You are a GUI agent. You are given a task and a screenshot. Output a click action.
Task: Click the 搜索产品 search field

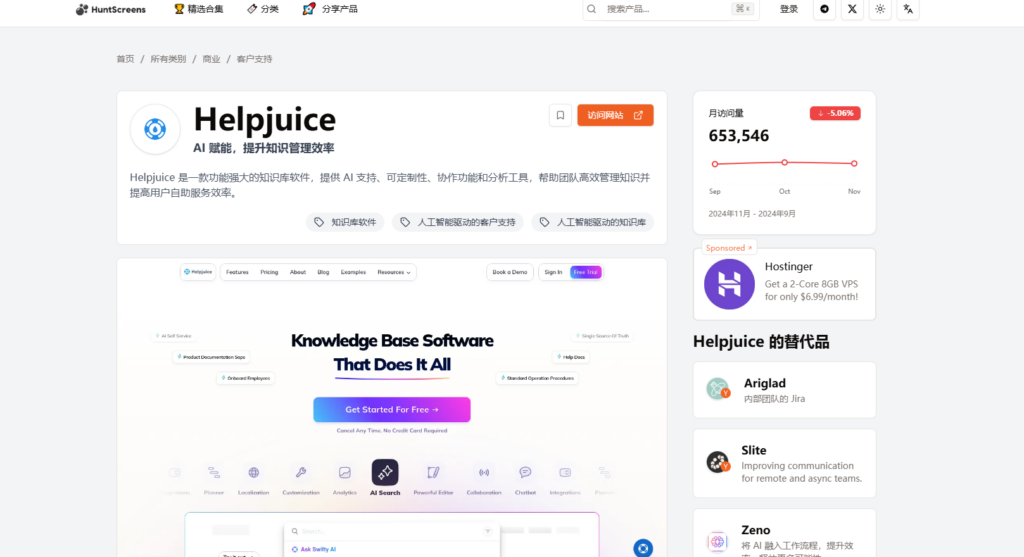671,9
